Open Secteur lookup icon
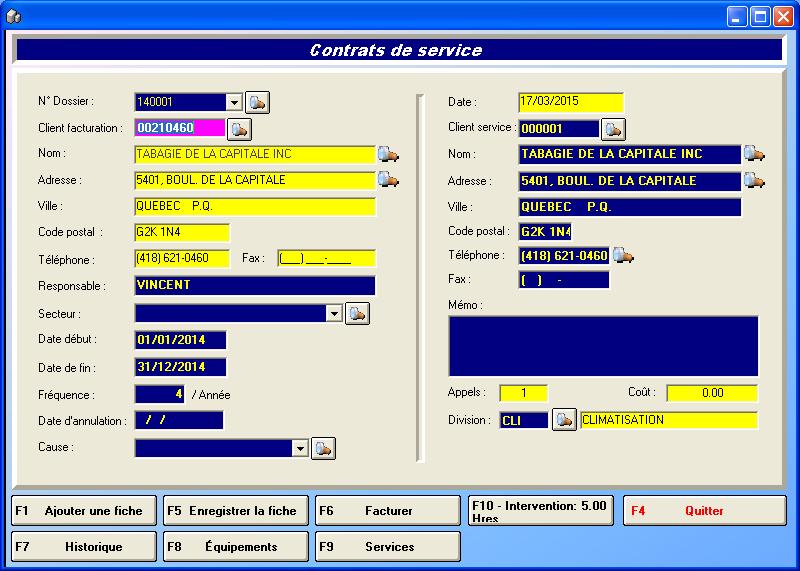Viewport: 800px width, 571px height. [357, 313]
